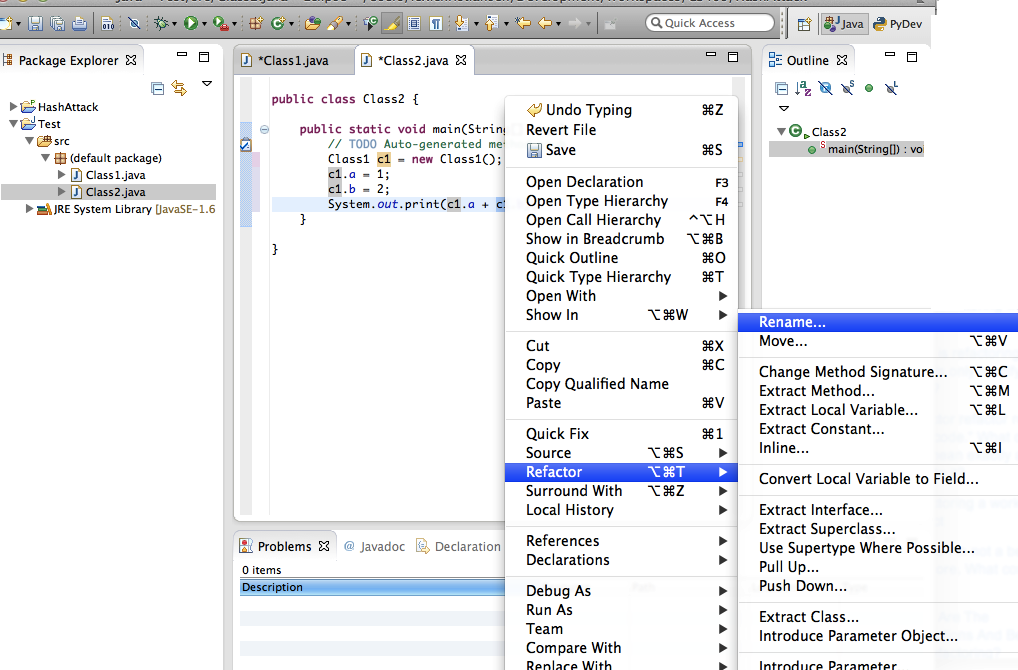1018x670 pixels.
Task: Expand the Class1.java tree node
Action: coord(62,175)
